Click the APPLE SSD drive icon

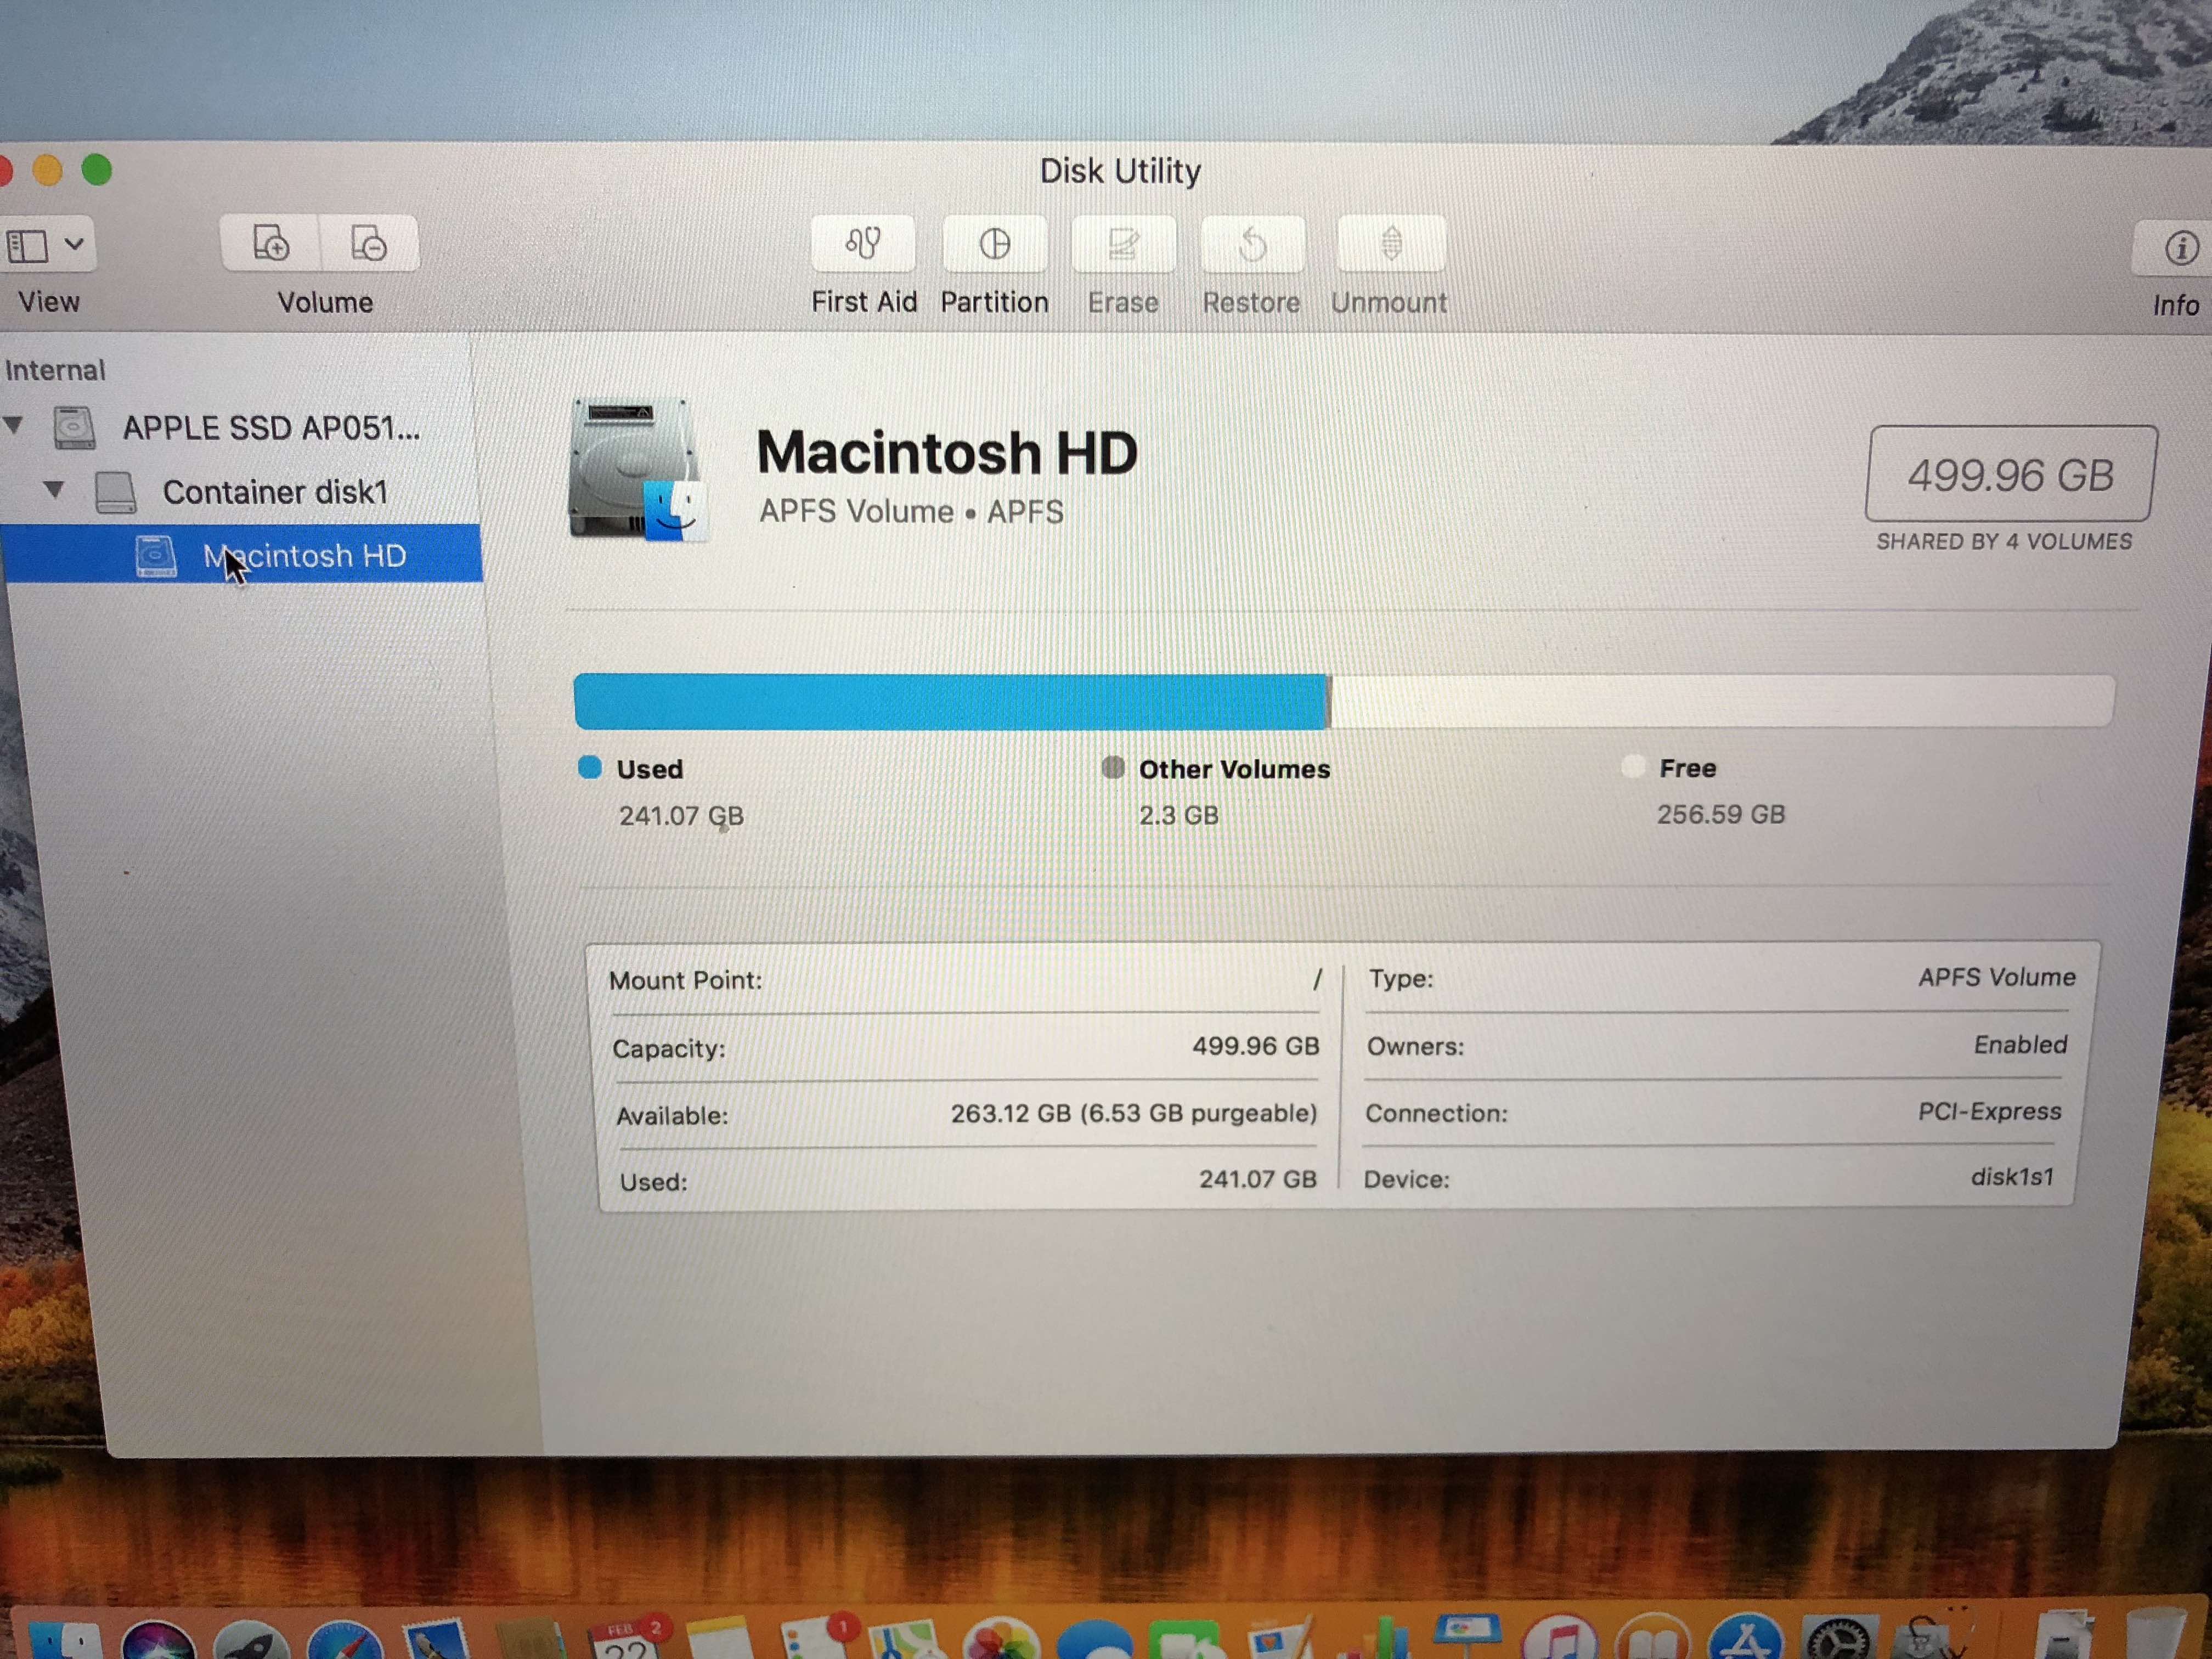74,428
